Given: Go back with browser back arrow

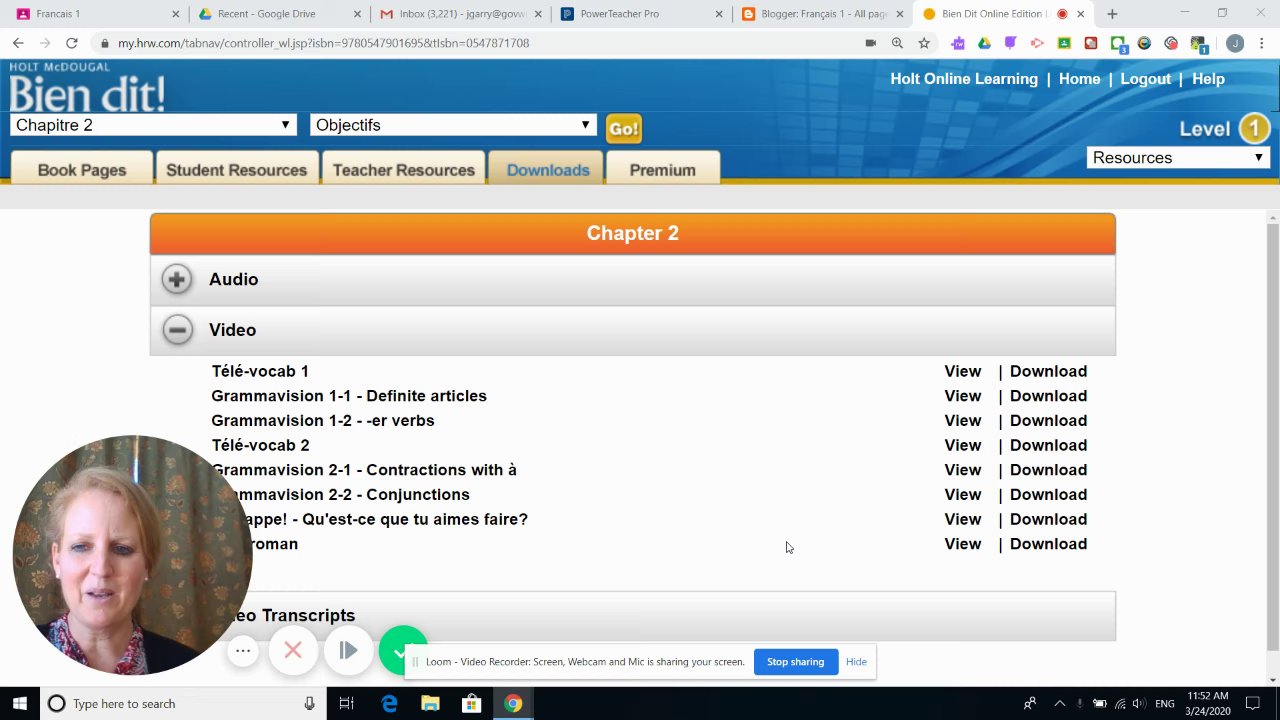Looking at the screenshot, I should [18, 43].
